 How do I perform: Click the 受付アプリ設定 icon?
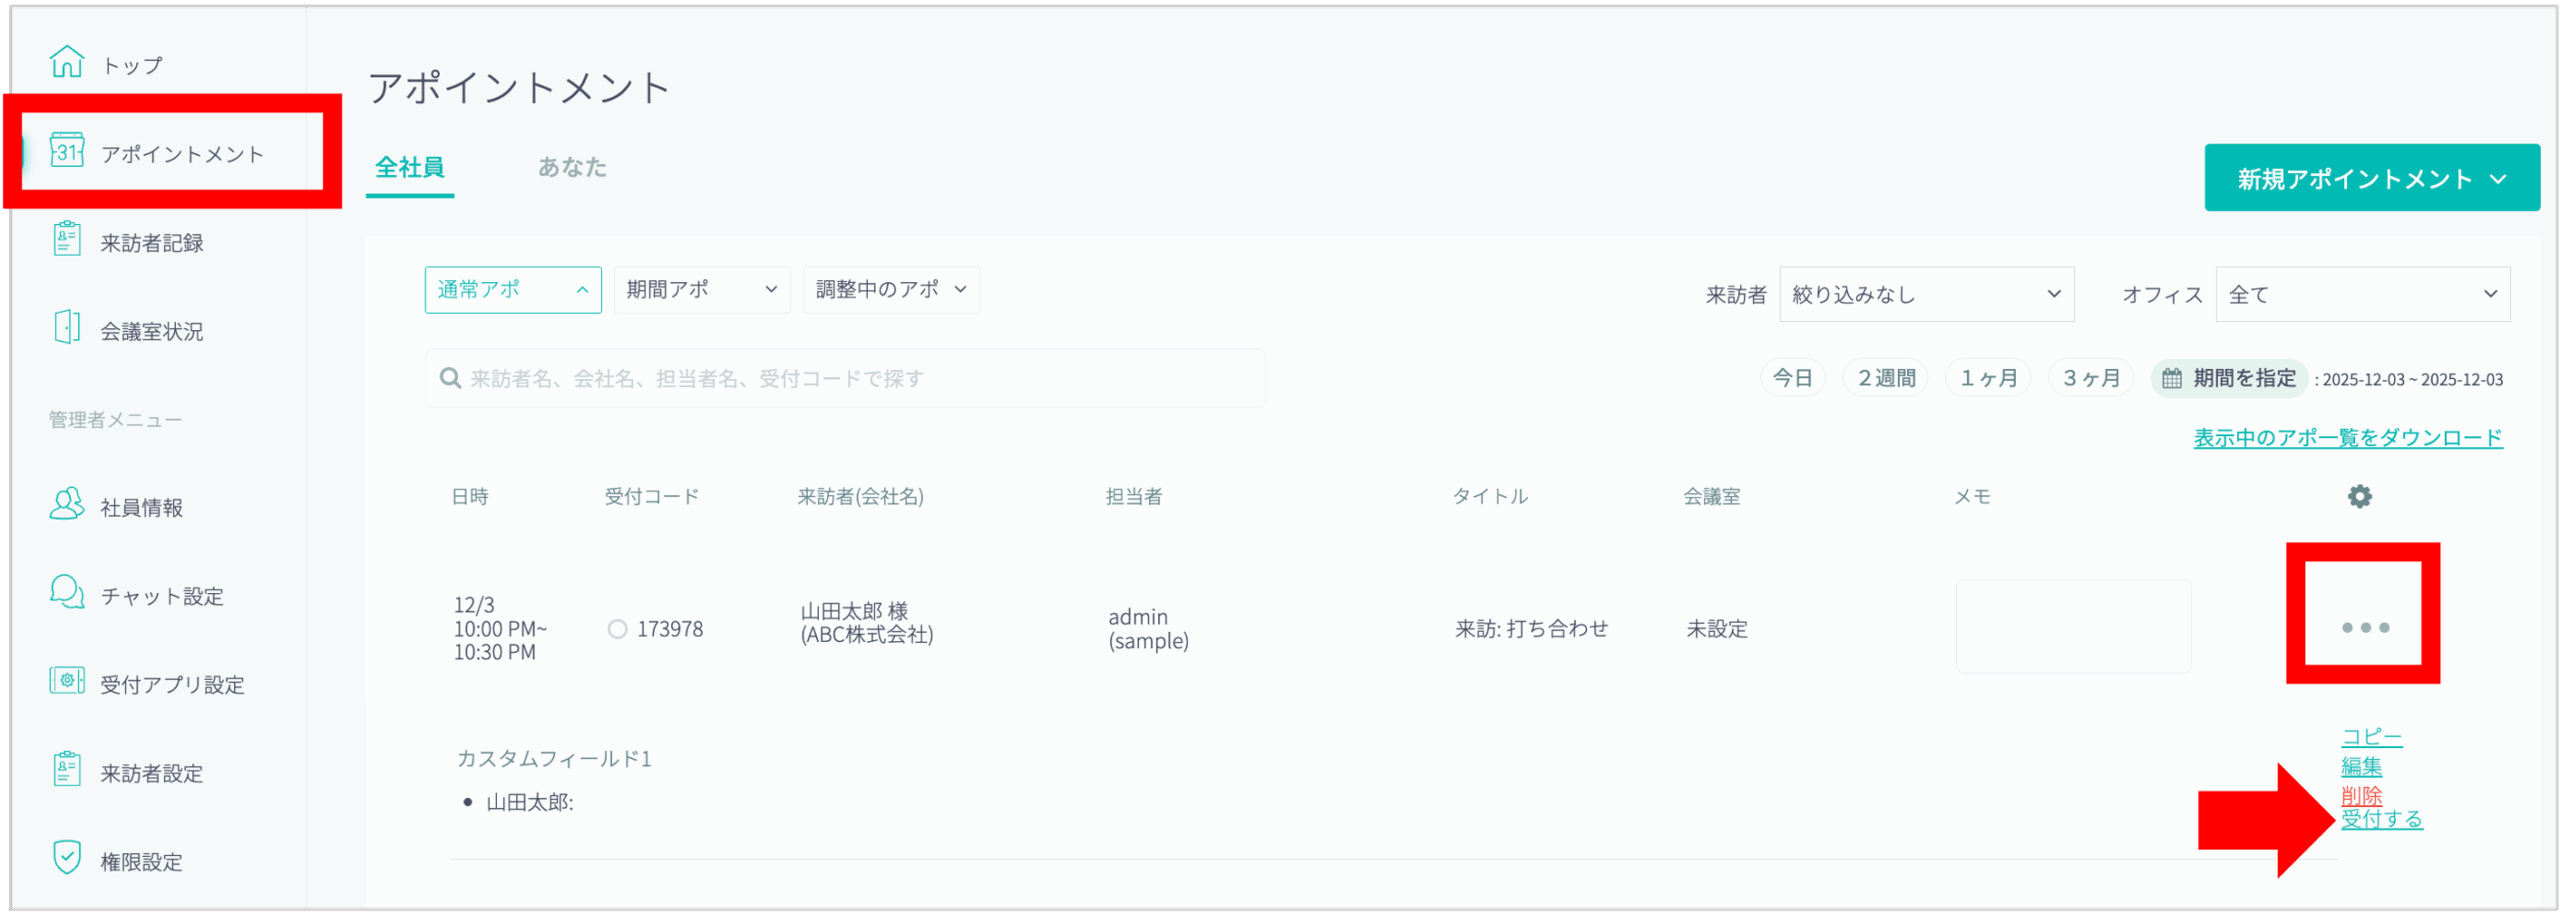67,682
